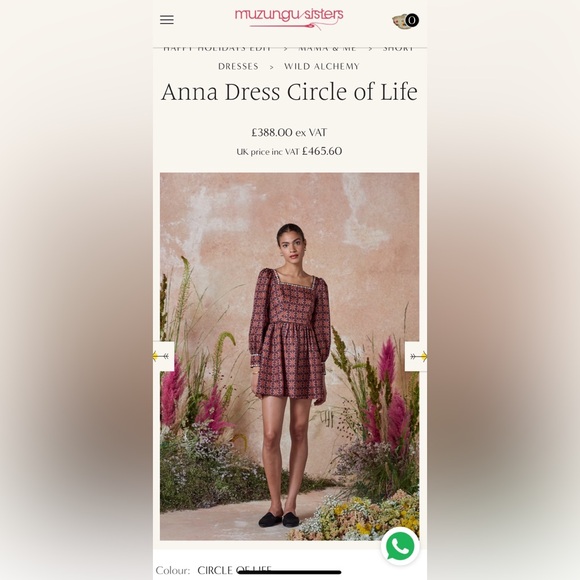Screen dimensions: 580x580
Task: Open the hamburger navigation menu
Action: [x=167, y=20]
